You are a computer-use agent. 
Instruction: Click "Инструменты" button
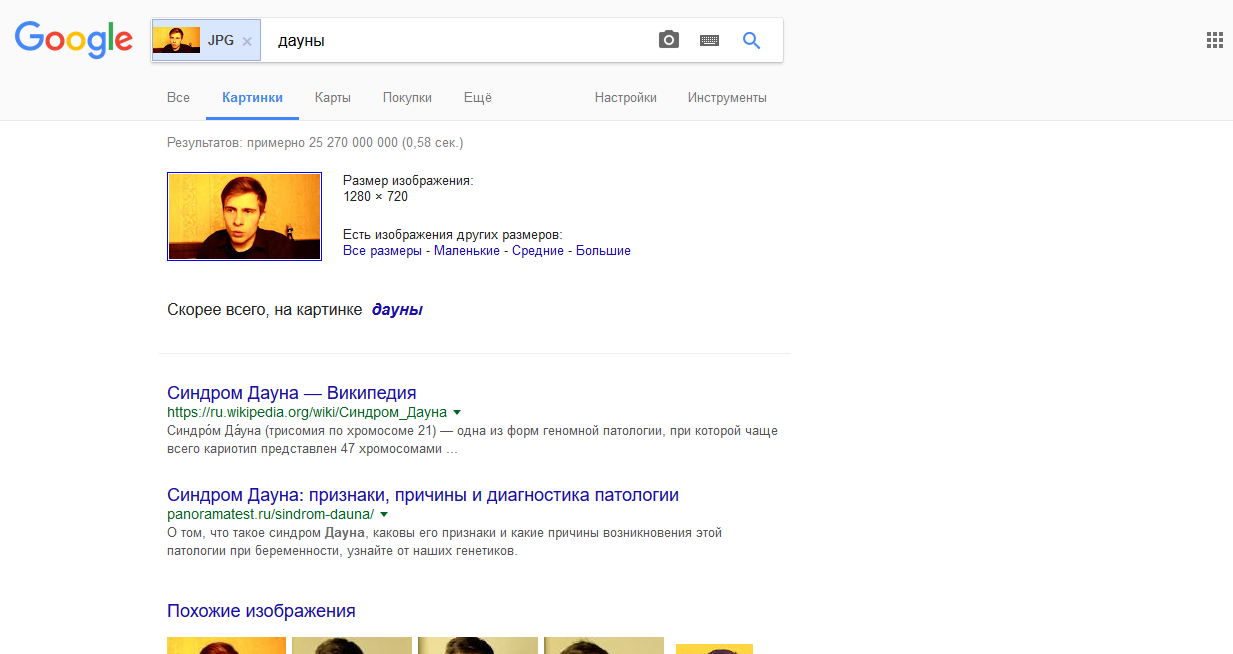(727, 98)
